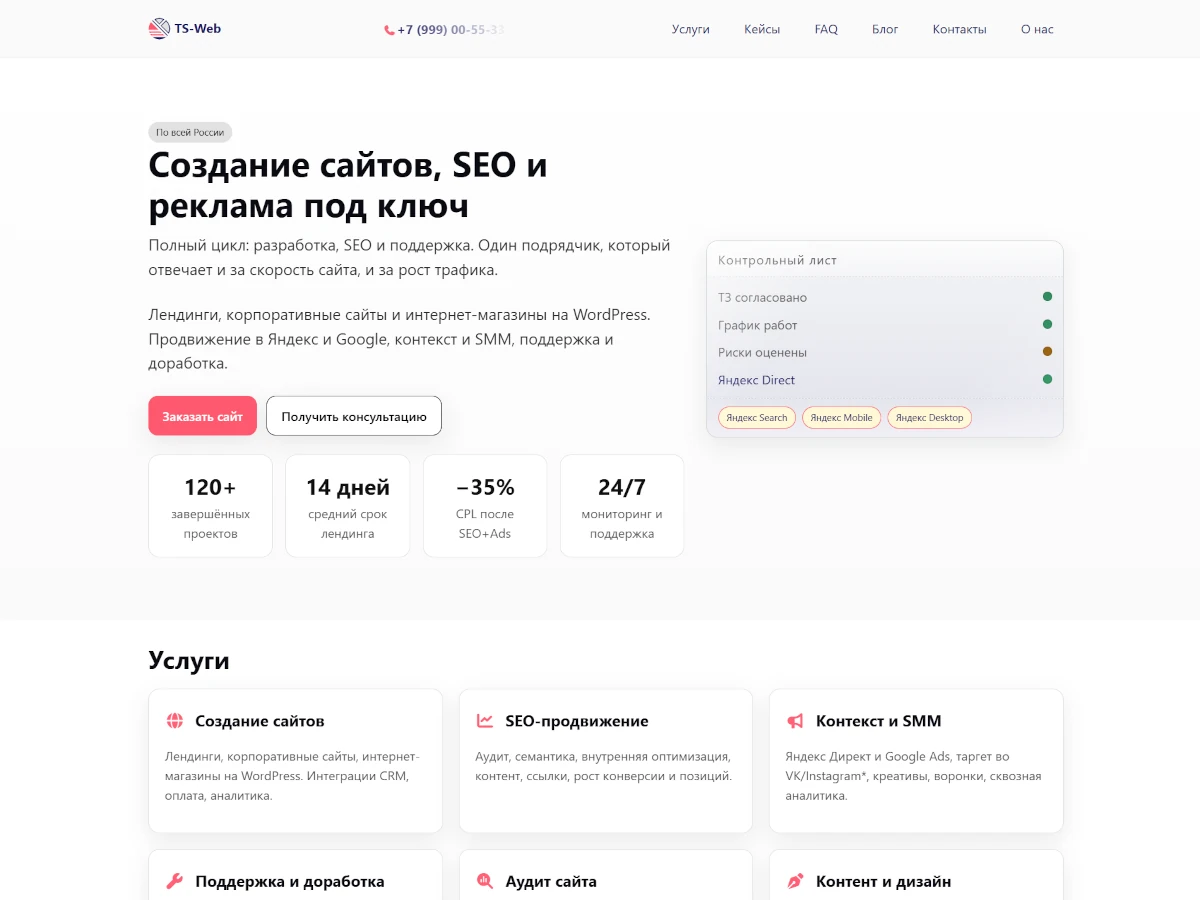The height and width of the screenshot is (900, 1200).
Task: Go to the Кейсы navigation link
Action: (762, 29)
